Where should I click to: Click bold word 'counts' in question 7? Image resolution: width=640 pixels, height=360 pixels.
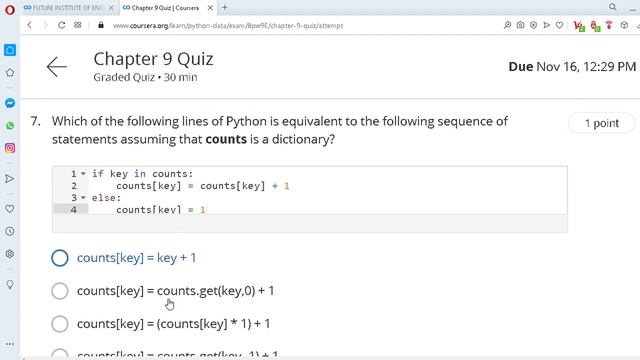point(226,140)
